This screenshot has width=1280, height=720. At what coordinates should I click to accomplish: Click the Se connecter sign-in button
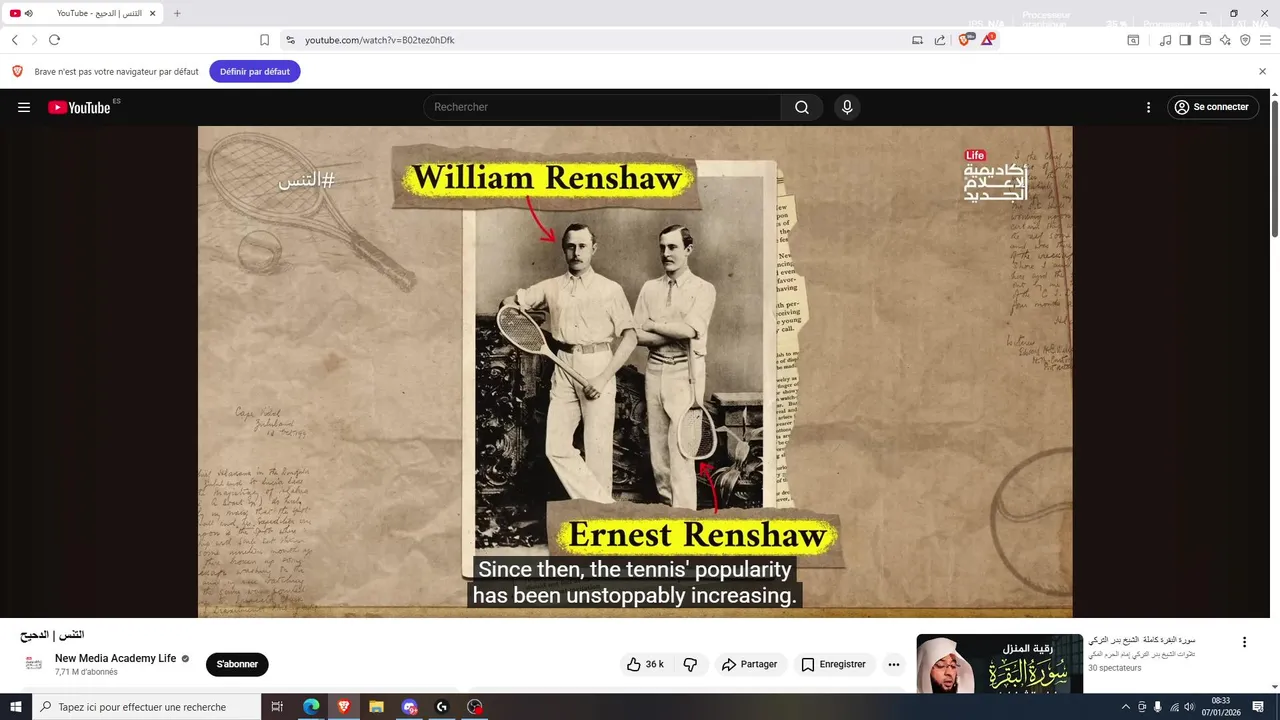tap(1212, 107)
